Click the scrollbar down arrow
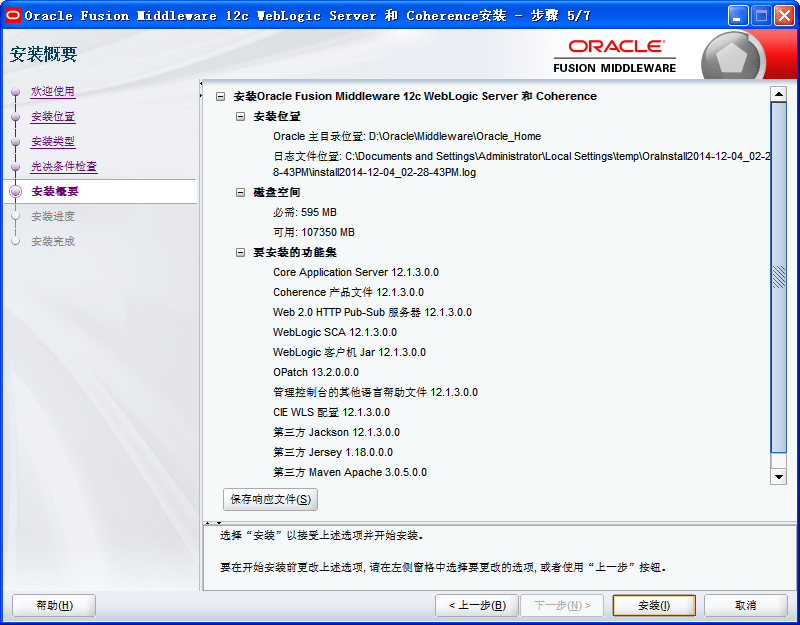The height and width of the screenshot is (625, 800). click(779, 477)
